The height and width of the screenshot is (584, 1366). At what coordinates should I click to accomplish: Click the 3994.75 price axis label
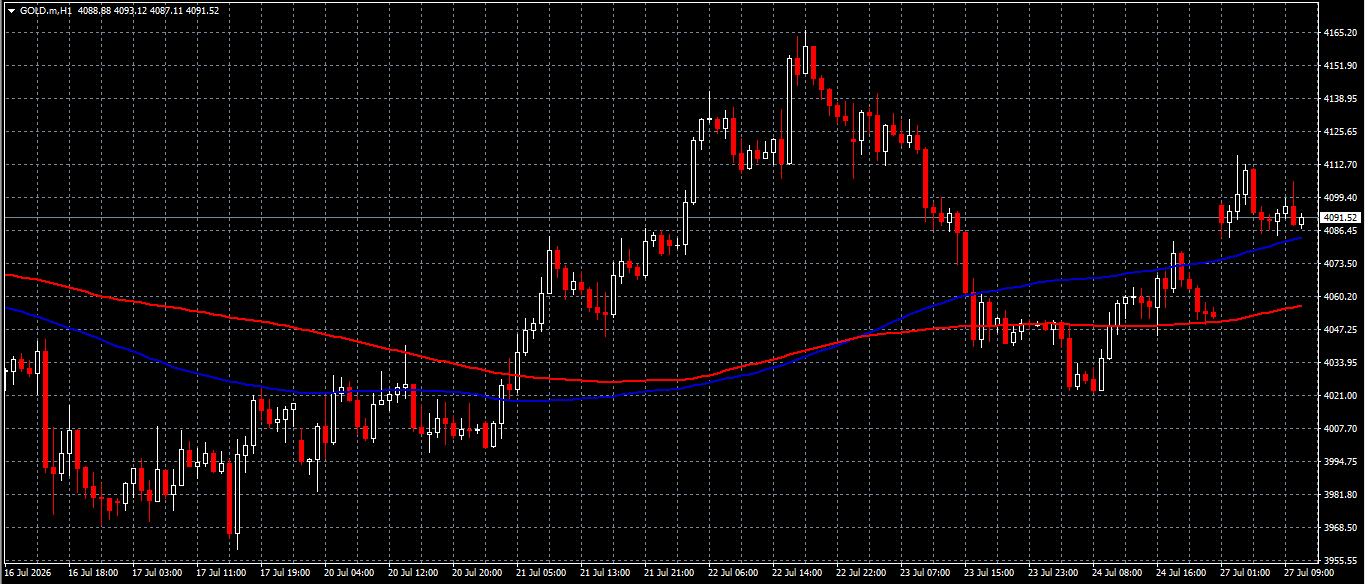[x=1338, y=462]
